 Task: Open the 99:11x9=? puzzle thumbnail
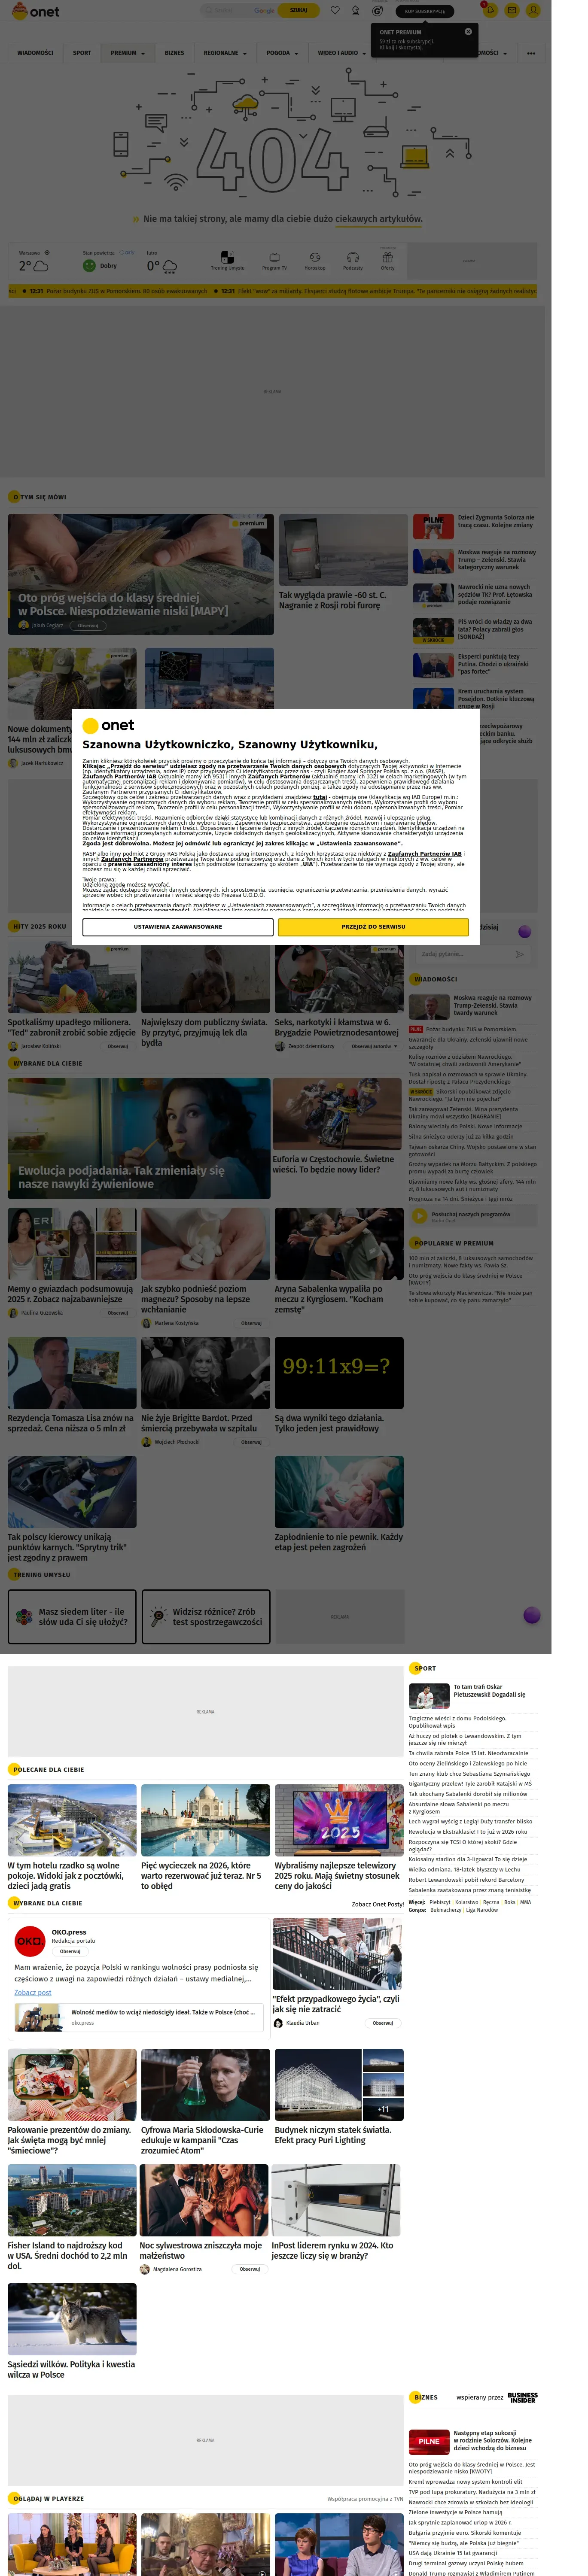339,1372
